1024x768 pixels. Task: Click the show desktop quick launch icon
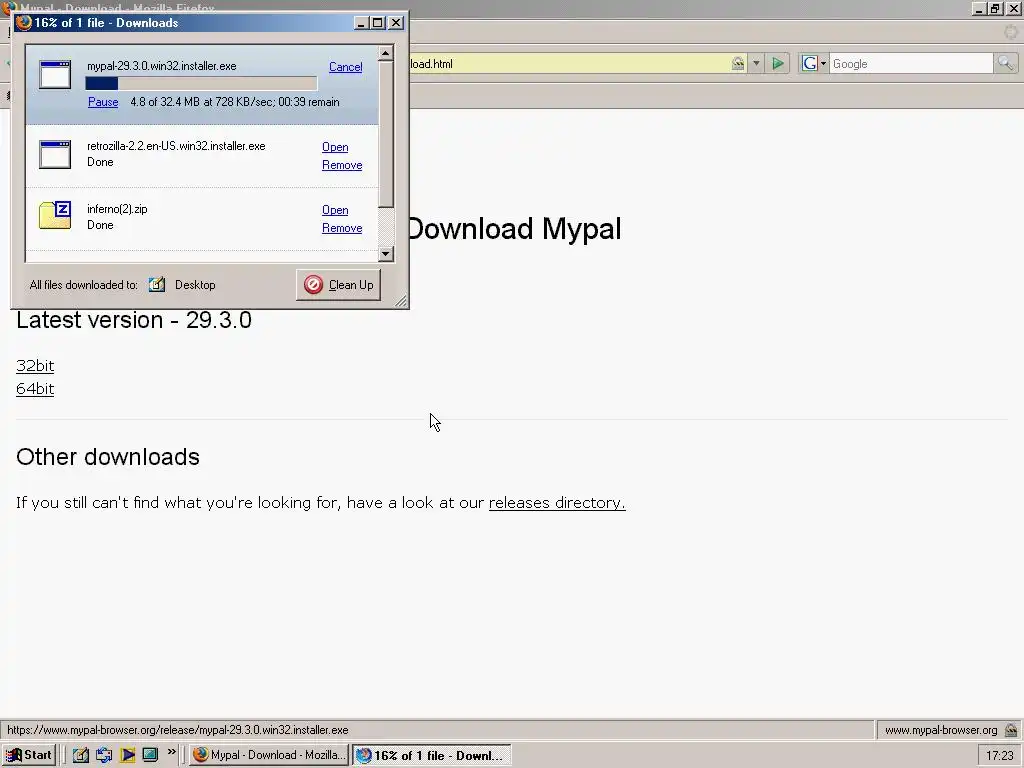150,755
